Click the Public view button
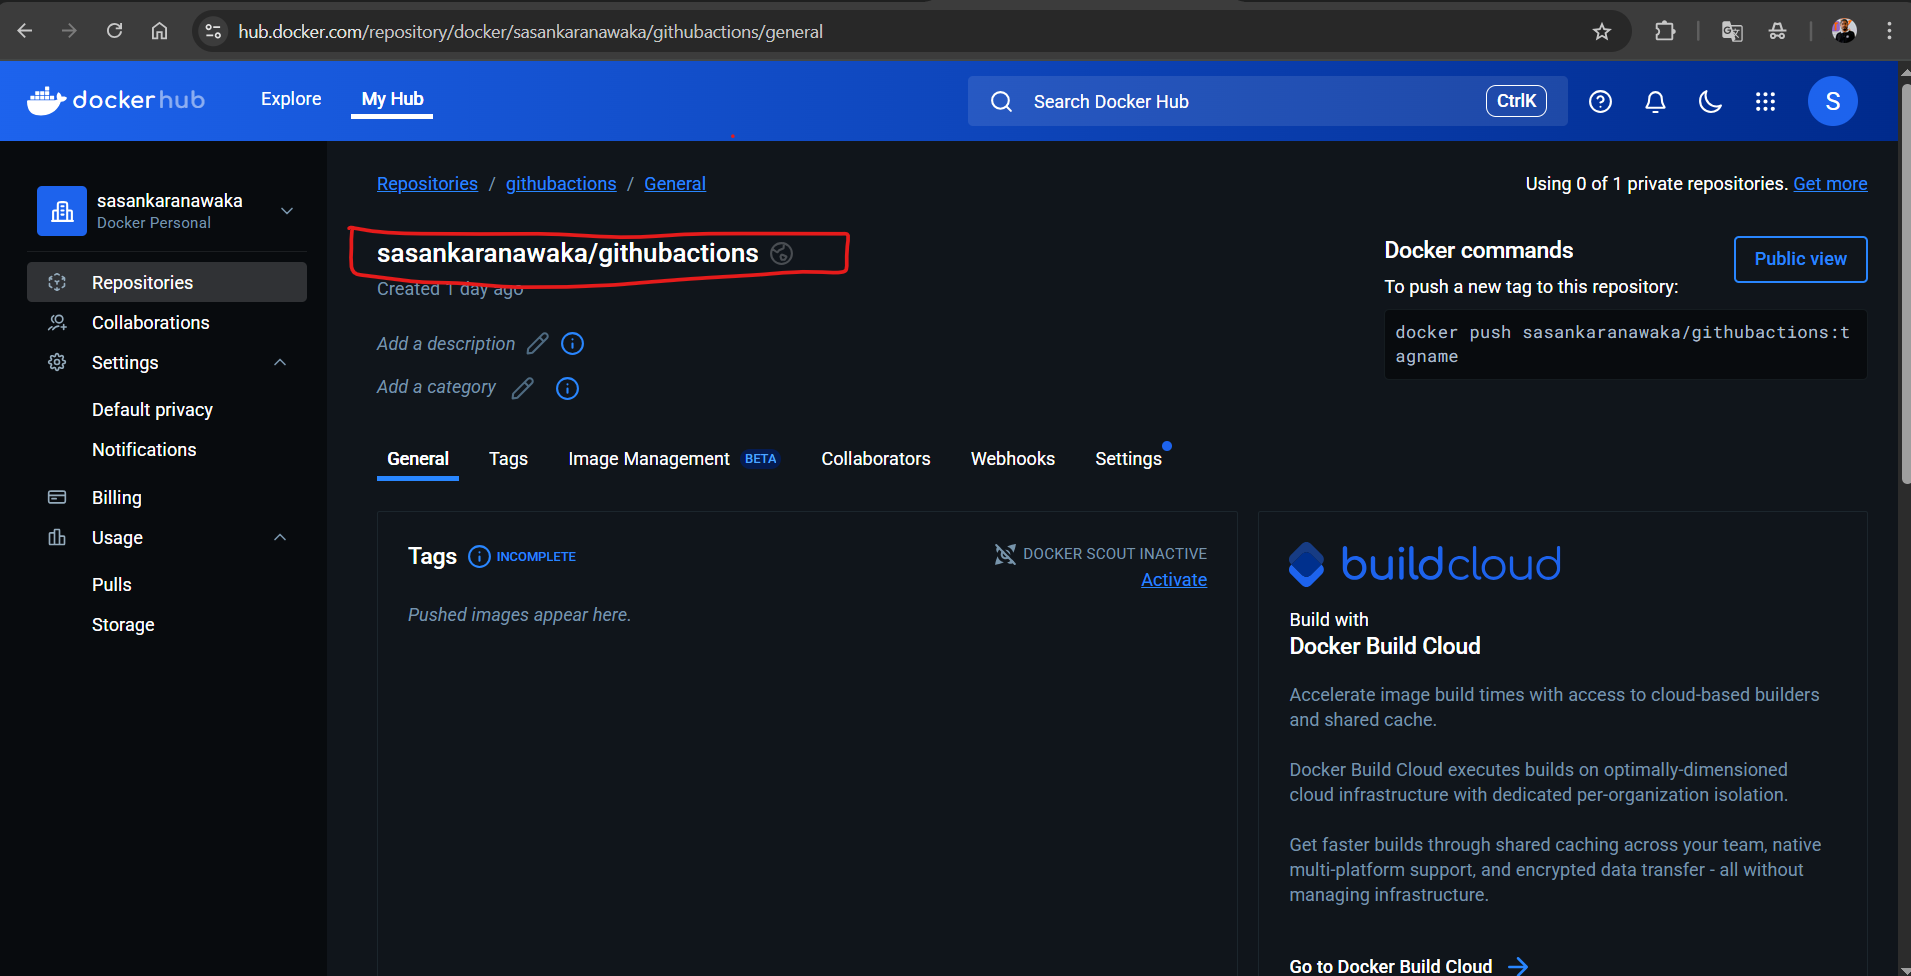Image resolution: width=1911 pixels, height=976 pixels. pyautogui.click(x=1800, y=259)
